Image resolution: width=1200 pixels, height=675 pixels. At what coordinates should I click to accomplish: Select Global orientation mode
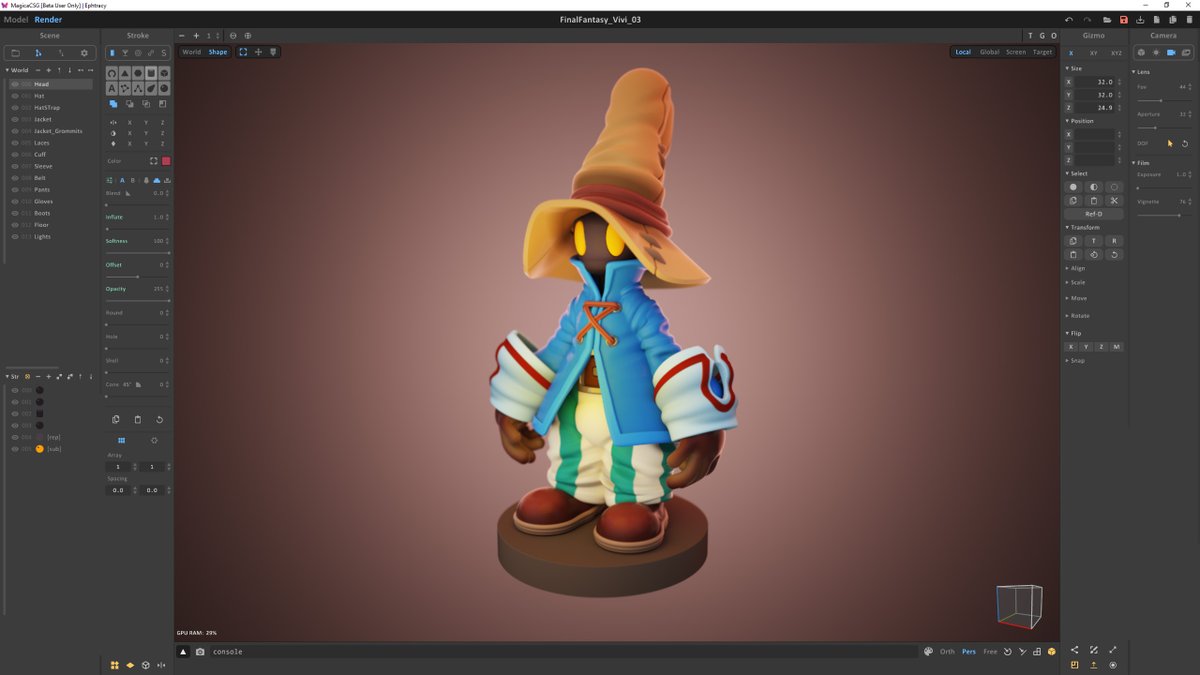(x=989, y=51)
